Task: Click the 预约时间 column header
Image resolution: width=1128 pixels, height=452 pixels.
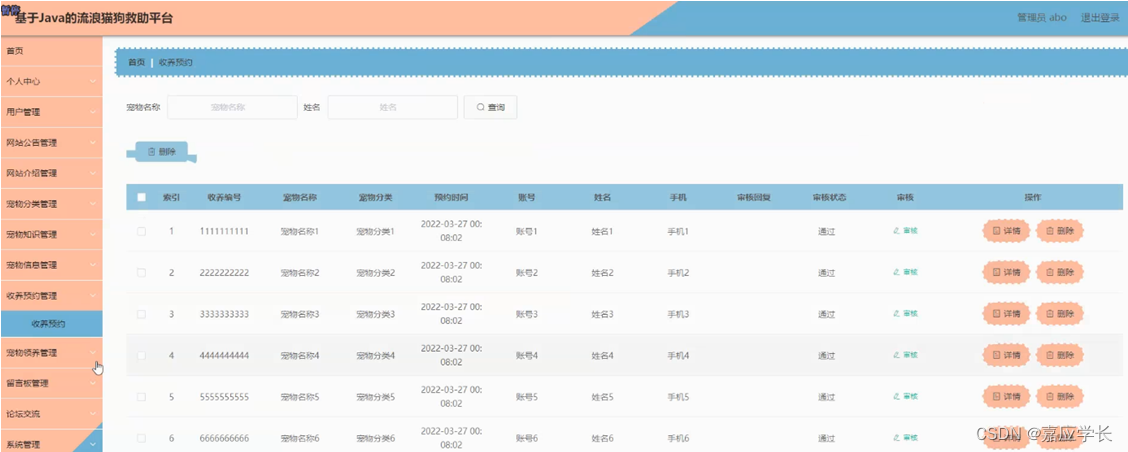Action: click(452, 196)
